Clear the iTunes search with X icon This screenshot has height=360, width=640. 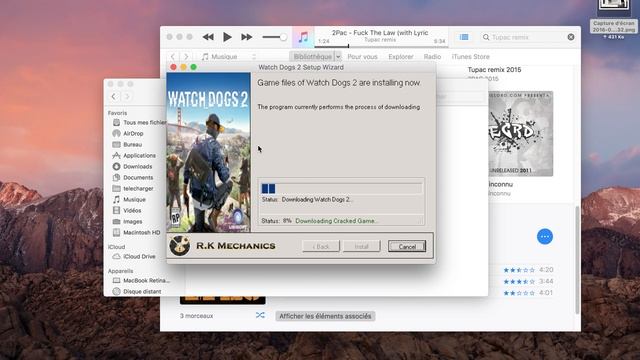coord(571,37)
